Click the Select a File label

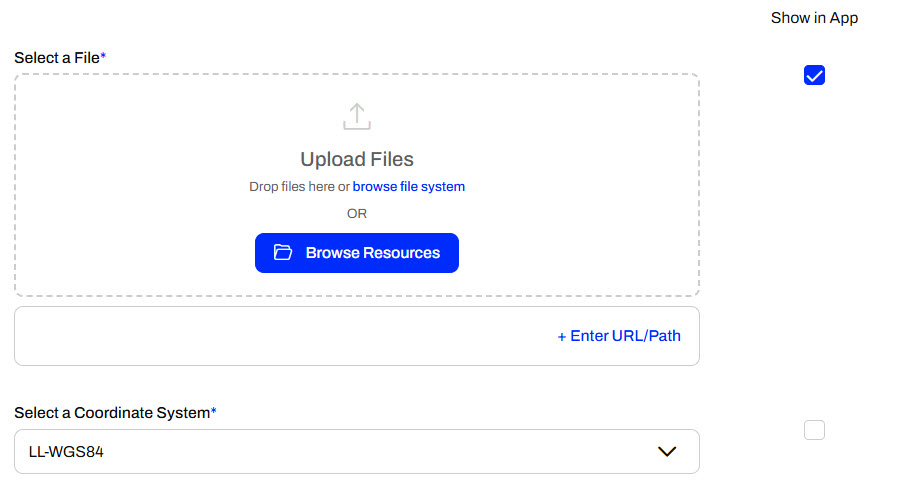click(x=56, y=58)
